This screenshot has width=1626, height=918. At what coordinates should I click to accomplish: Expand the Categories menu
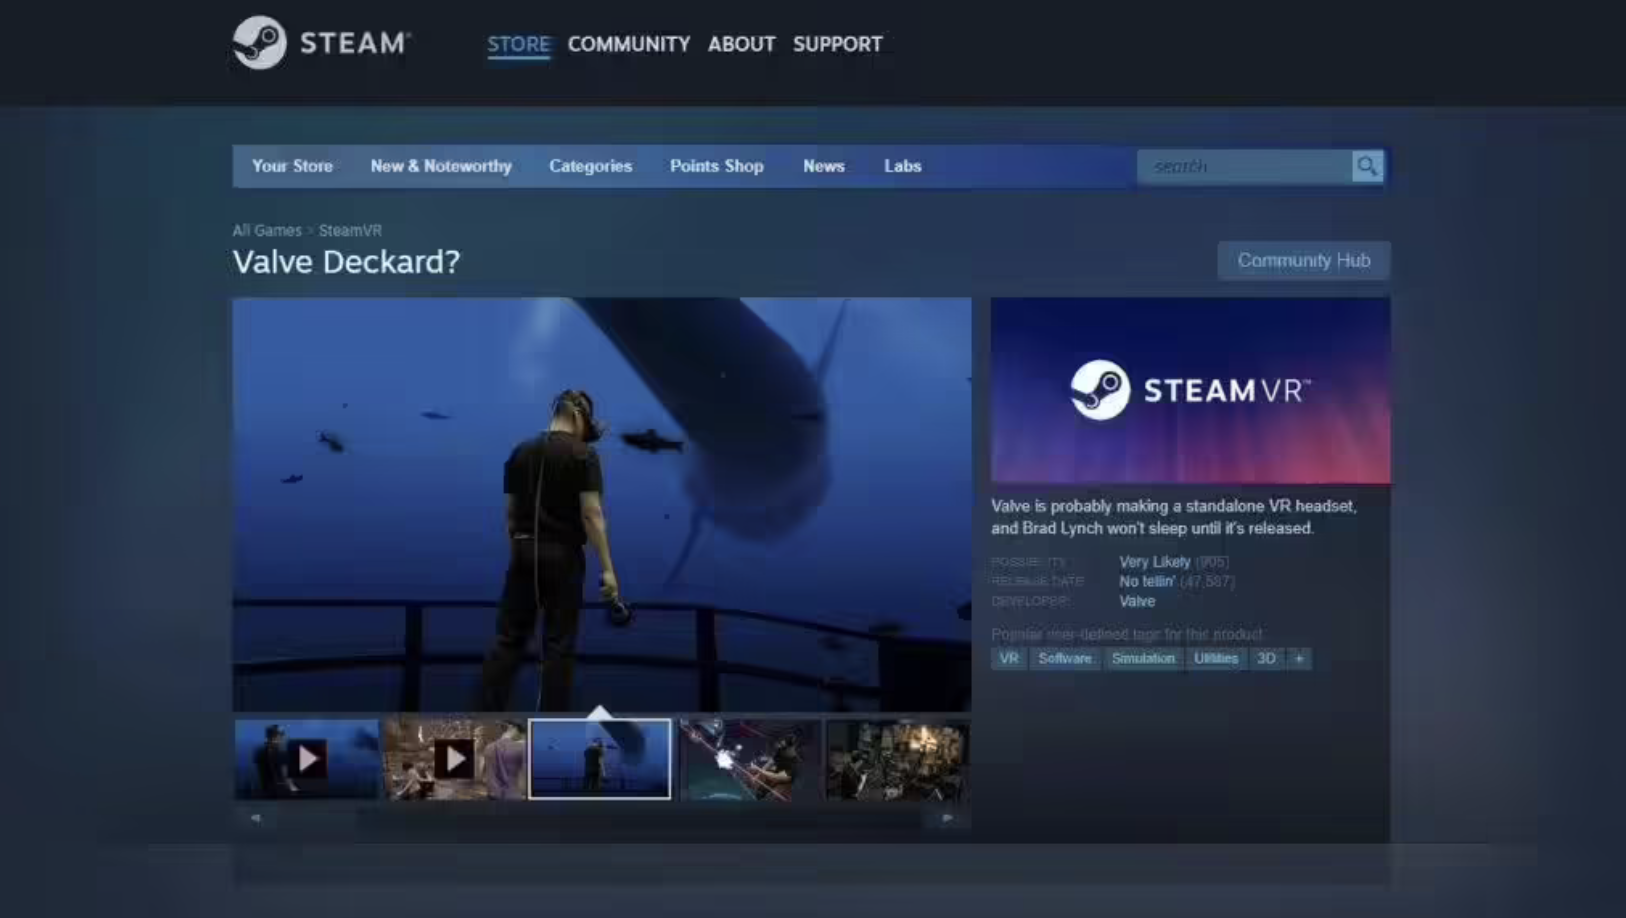tap(590, 166)
